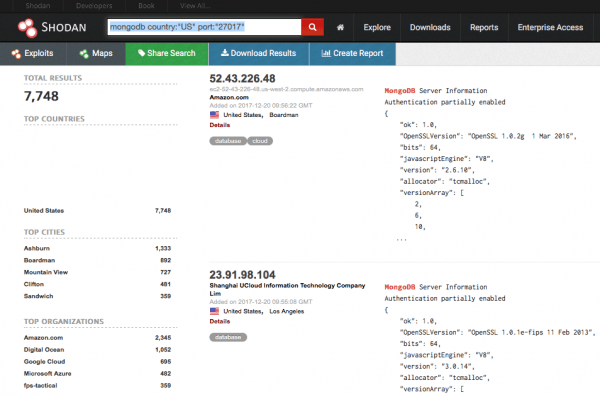Screen dimensions: 600x397
Task: Filter by fps-tactical organization
Action: [40, 386]
